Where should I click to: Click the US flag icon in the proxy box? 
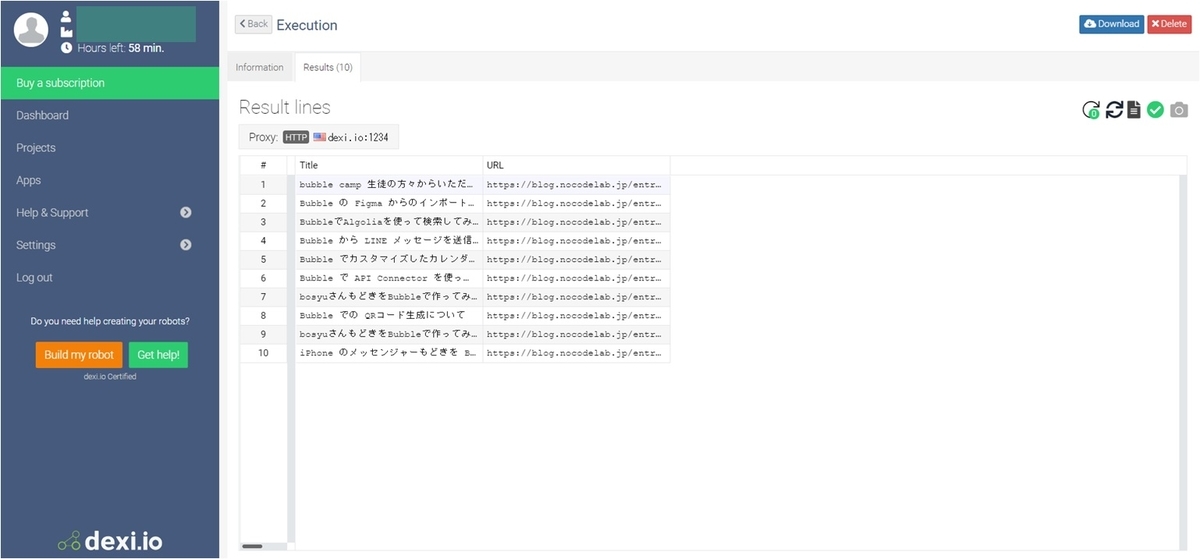(x=319, y=137)
